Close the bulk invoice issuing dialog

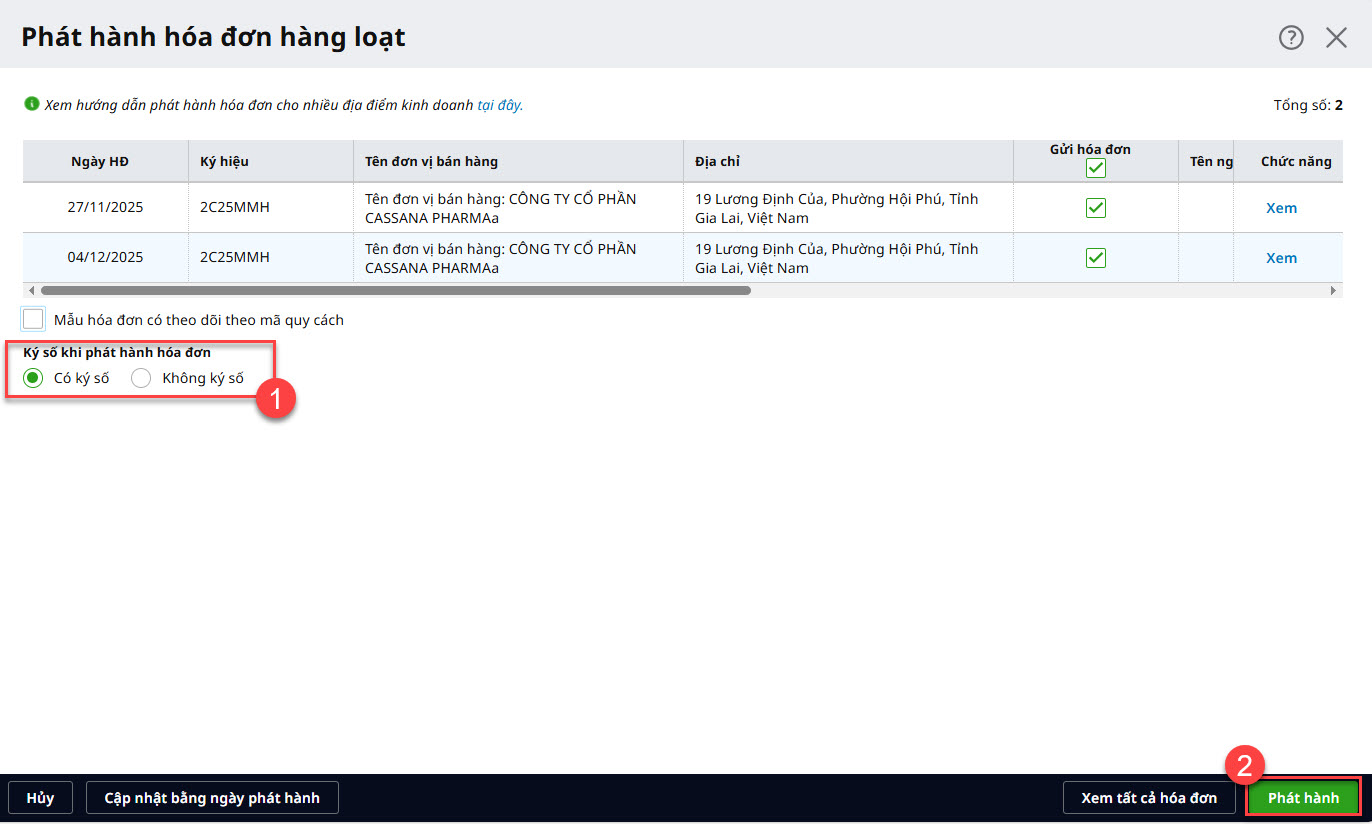pyautogui.click(x=1336, y=38)
